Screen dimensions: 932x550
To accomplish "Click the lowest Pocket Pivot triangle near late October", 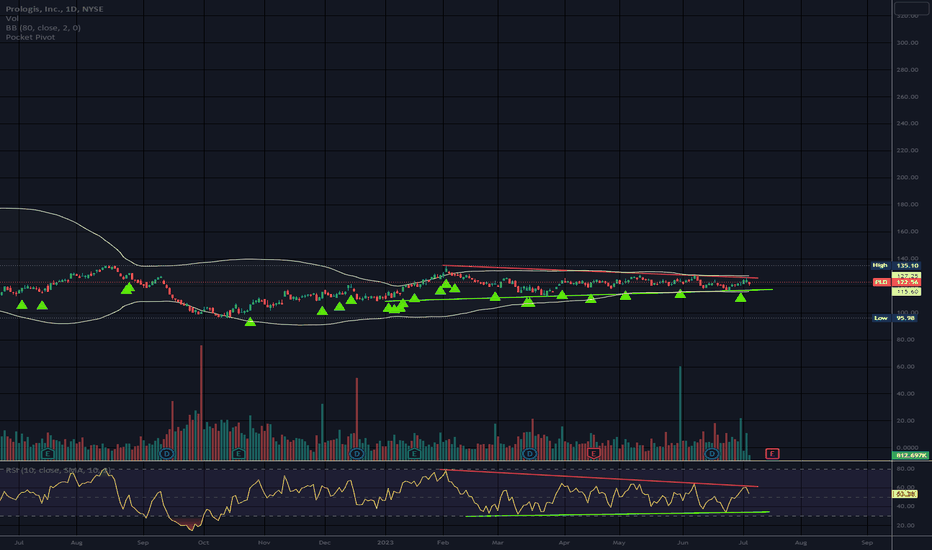I will (250, 322).
